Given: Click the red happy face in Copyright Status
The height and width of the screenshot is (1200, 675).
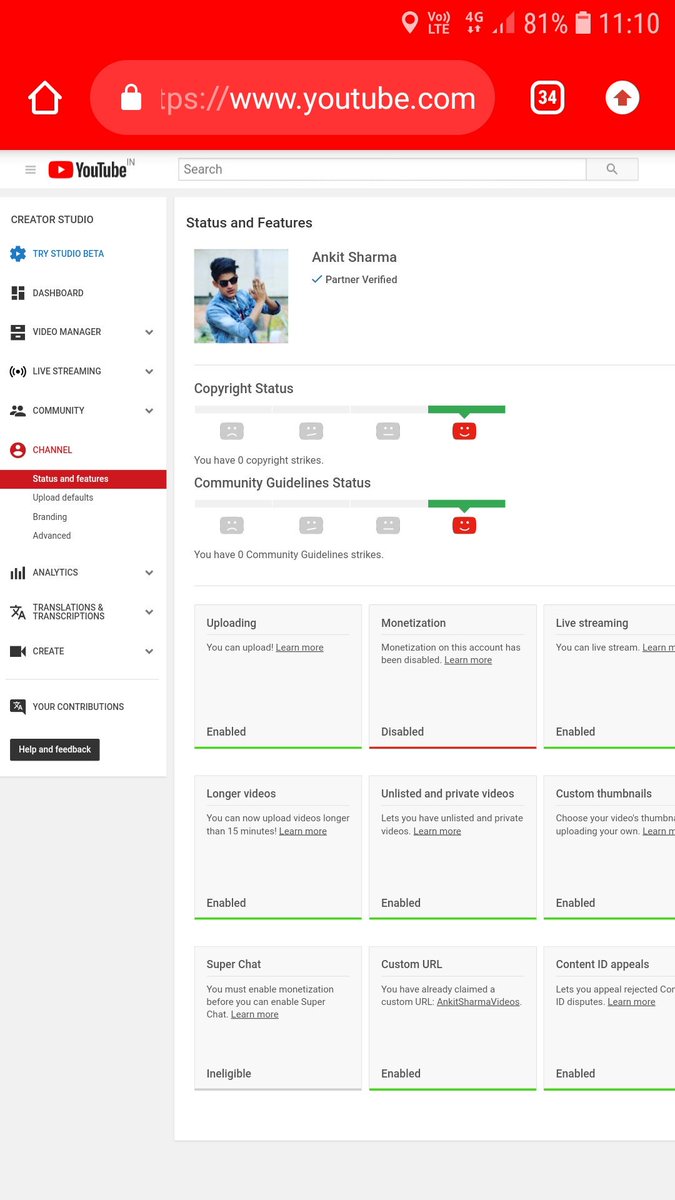Looking at the screenshot, I should coord(464,431).
